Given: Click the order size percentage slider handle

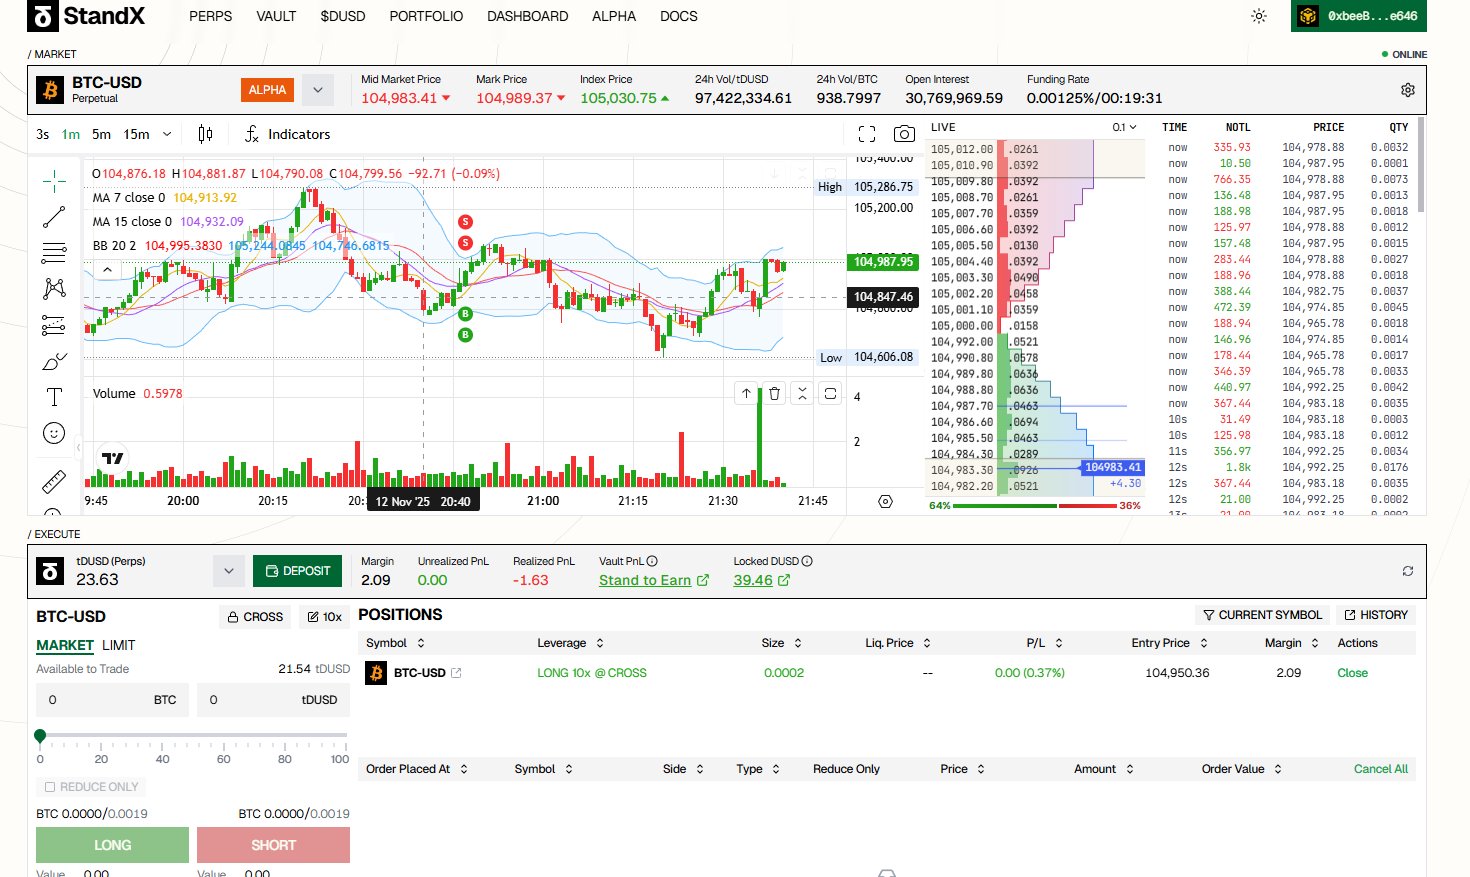Looking at the screenshot, I should [40, 736].
